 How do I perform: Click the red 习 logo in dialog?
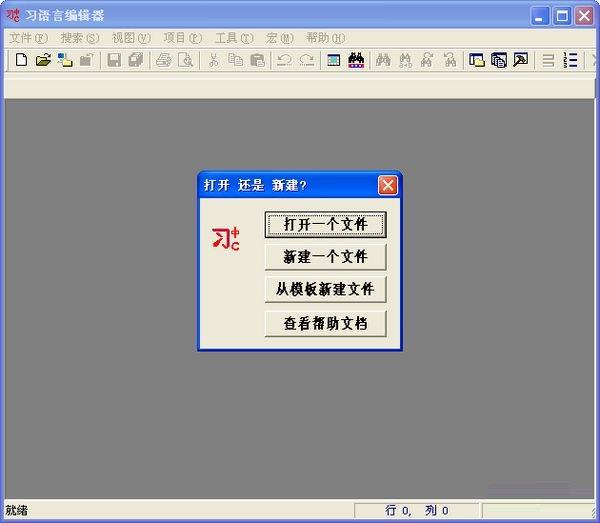(226, 240)
